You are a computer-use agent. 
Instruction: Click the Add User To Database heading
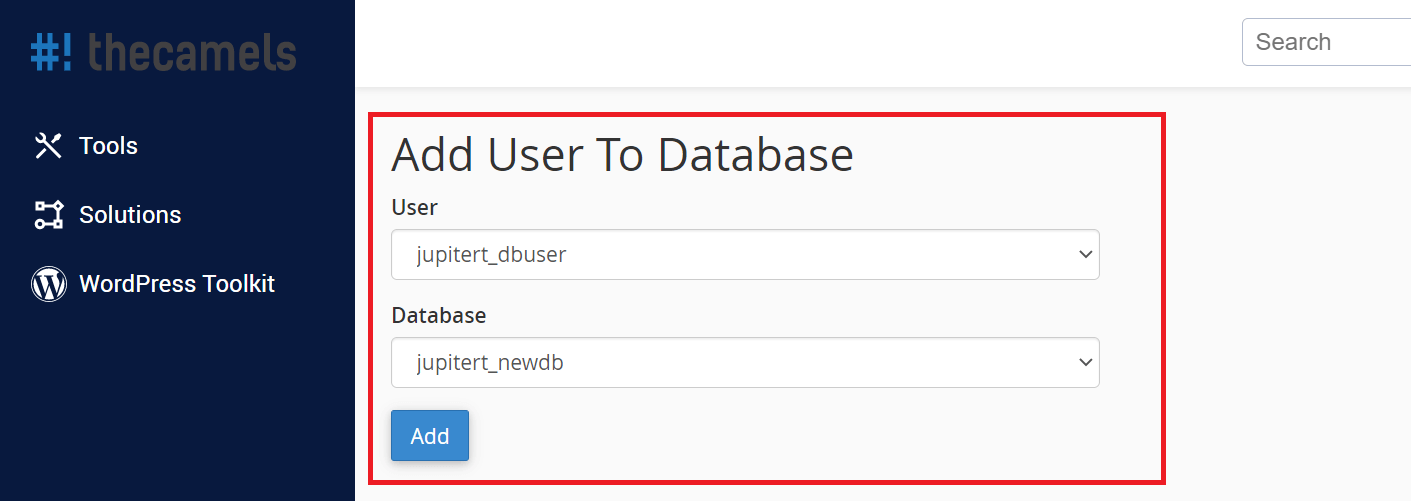point(622,155)
